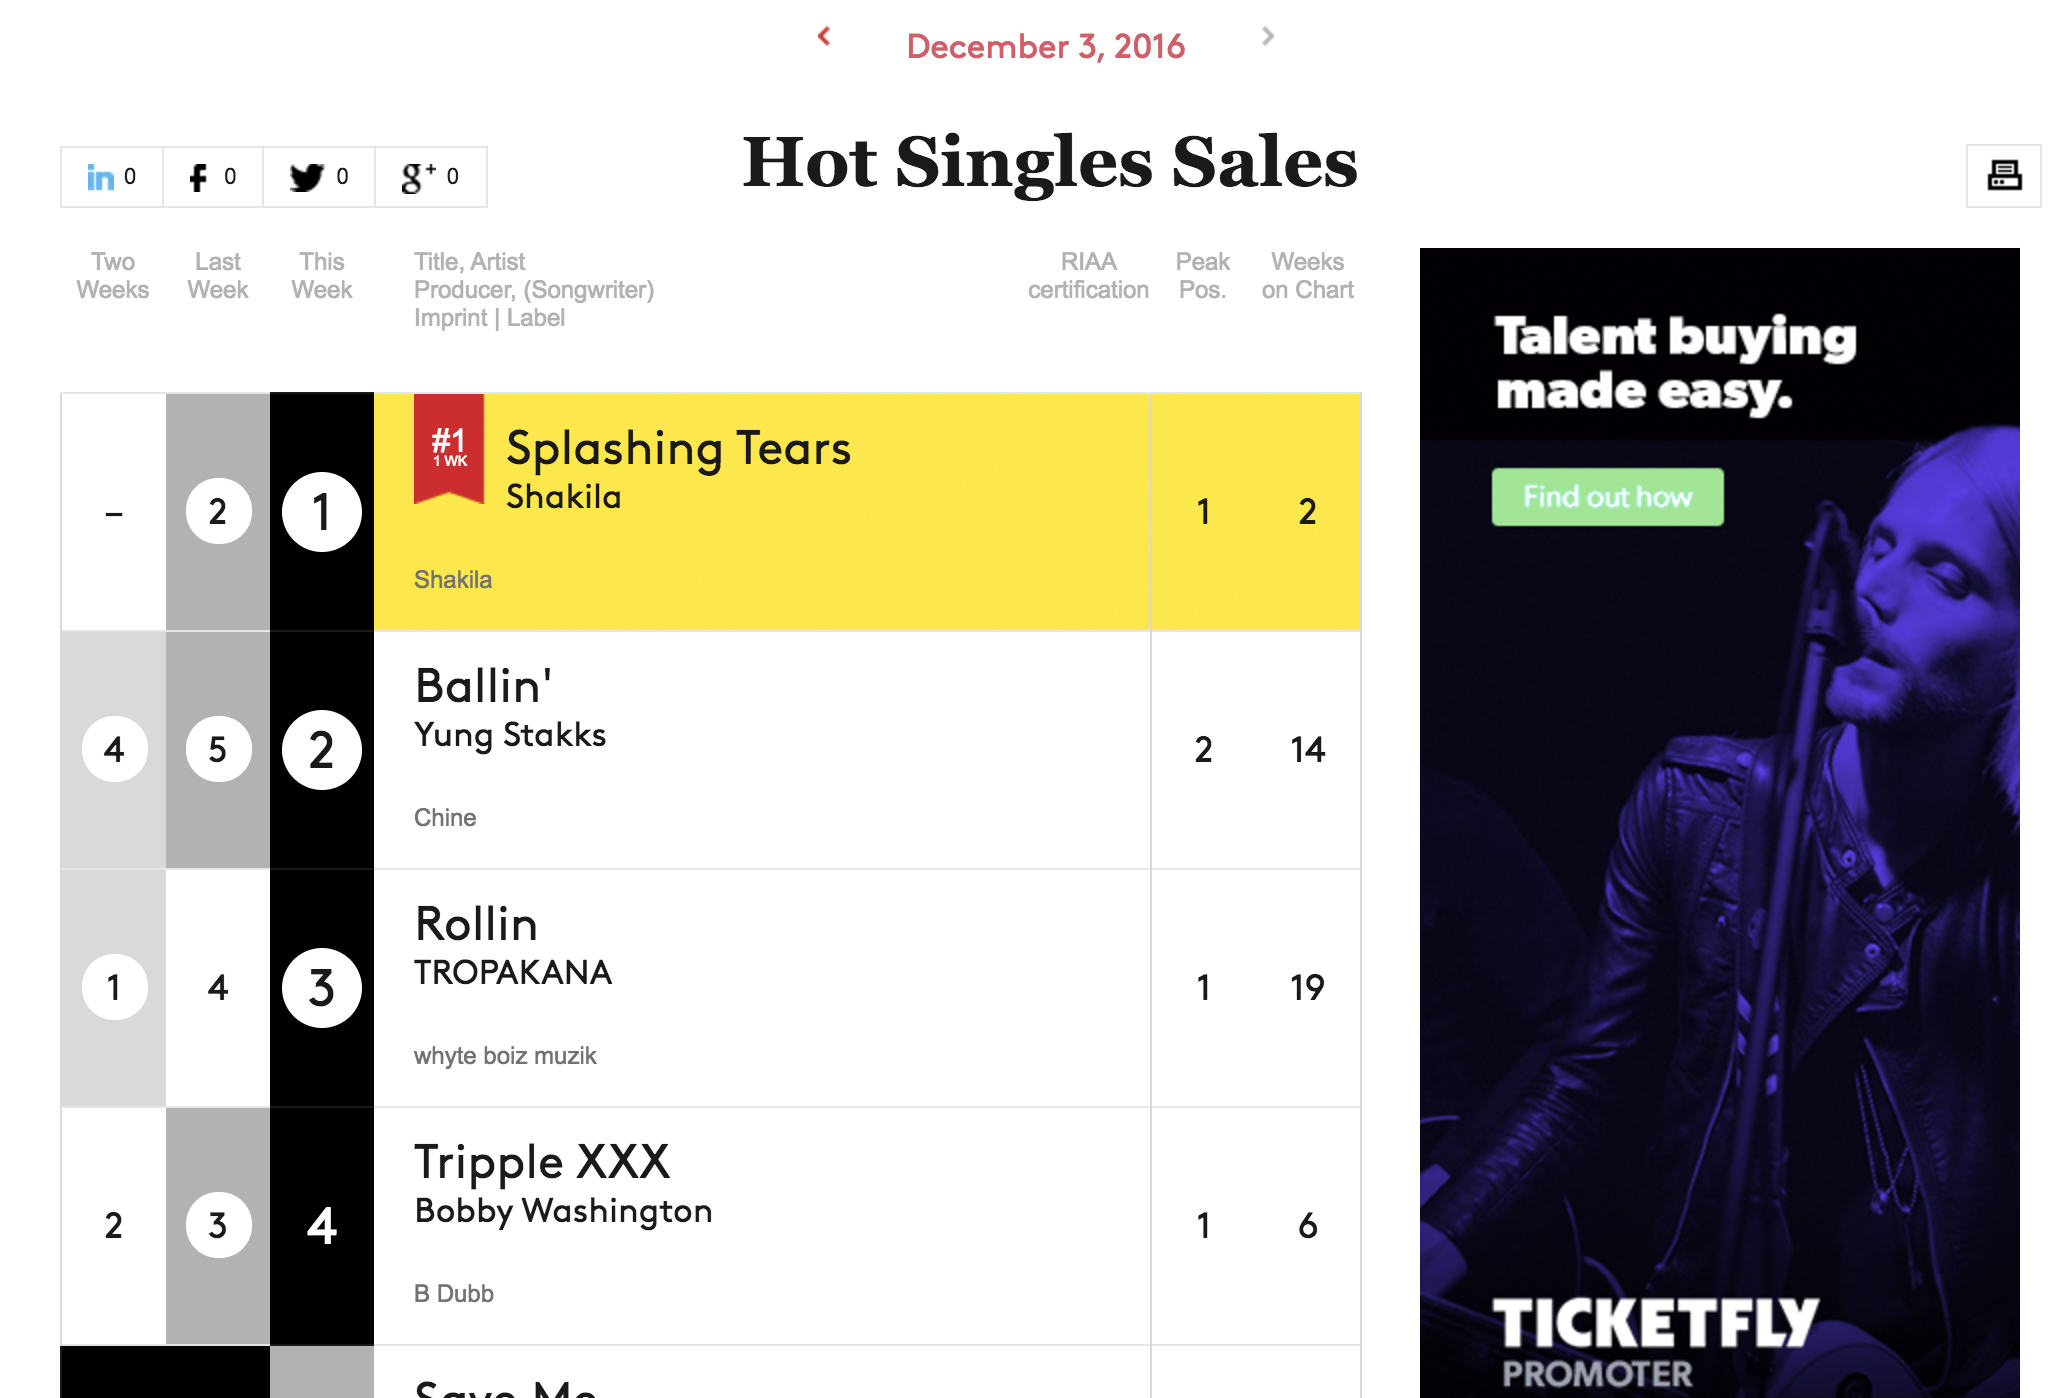This screenshot has width=2064, height=1398.
Task: Share chart on Facebook
Action: (x=213, y=177)
